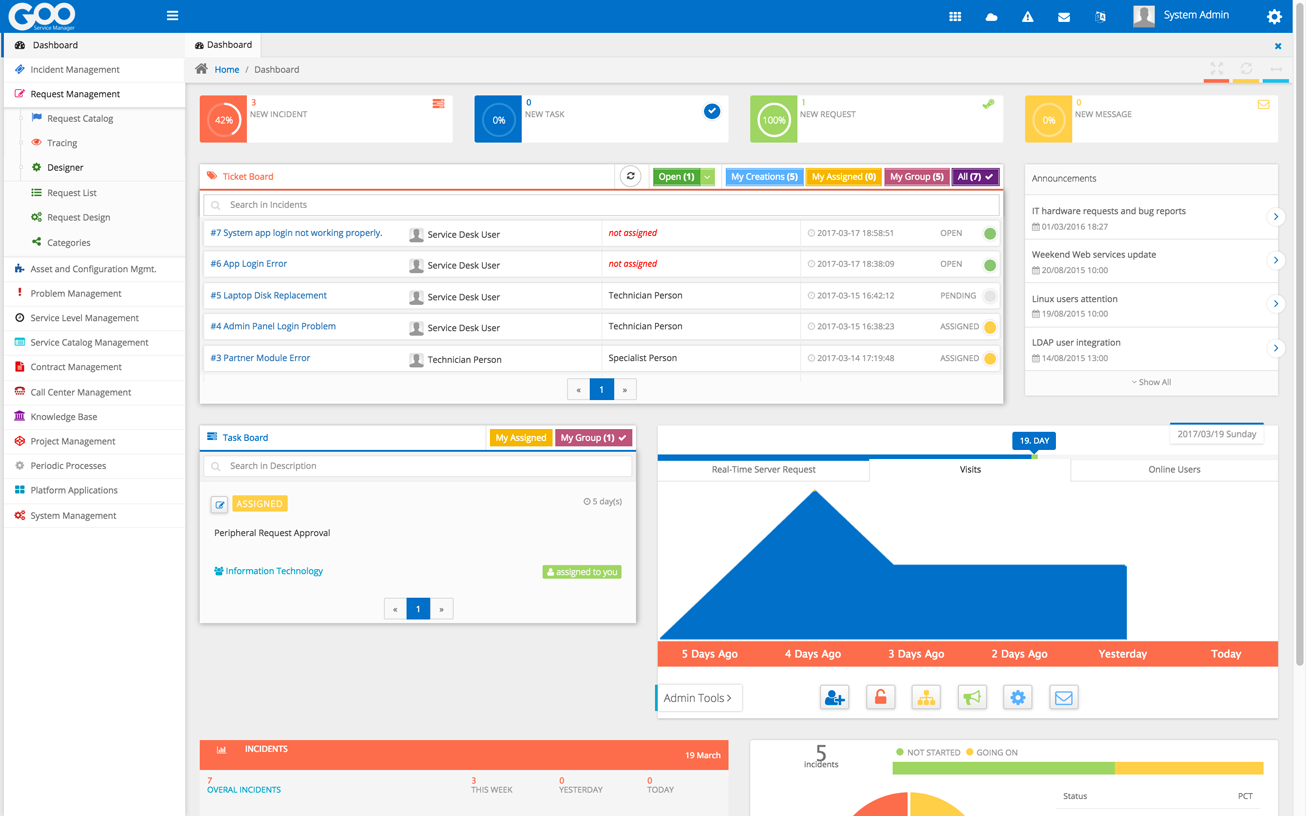The width and height of the screenshot is (1306, 816).
Task: Click the gear settings admin tool icon
Action: click(1018, 698)
